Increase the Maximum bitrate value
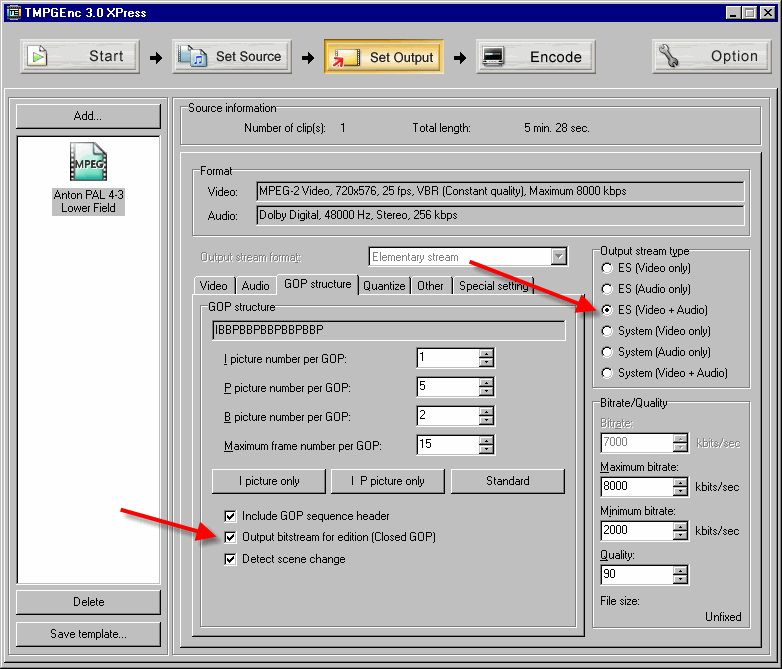The height and width of the screenshot is (669, 782). pyautogui.click(x=680, y=482)
